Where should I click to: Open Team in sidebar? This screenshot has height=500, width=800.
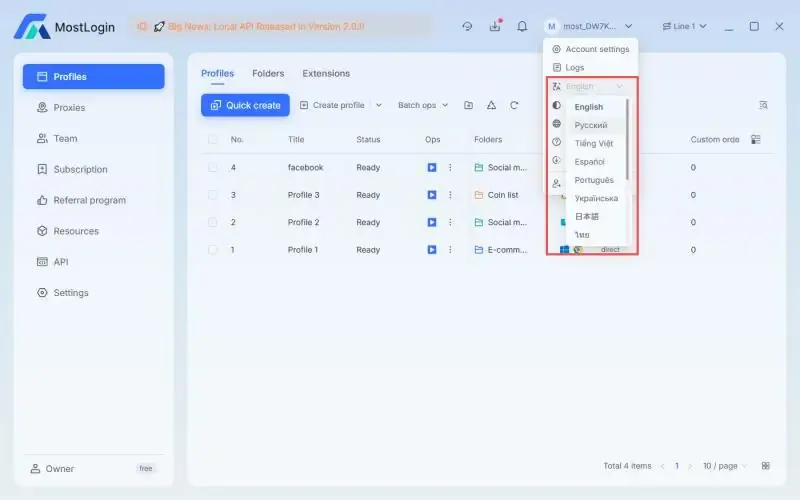(x=93, y=138)
